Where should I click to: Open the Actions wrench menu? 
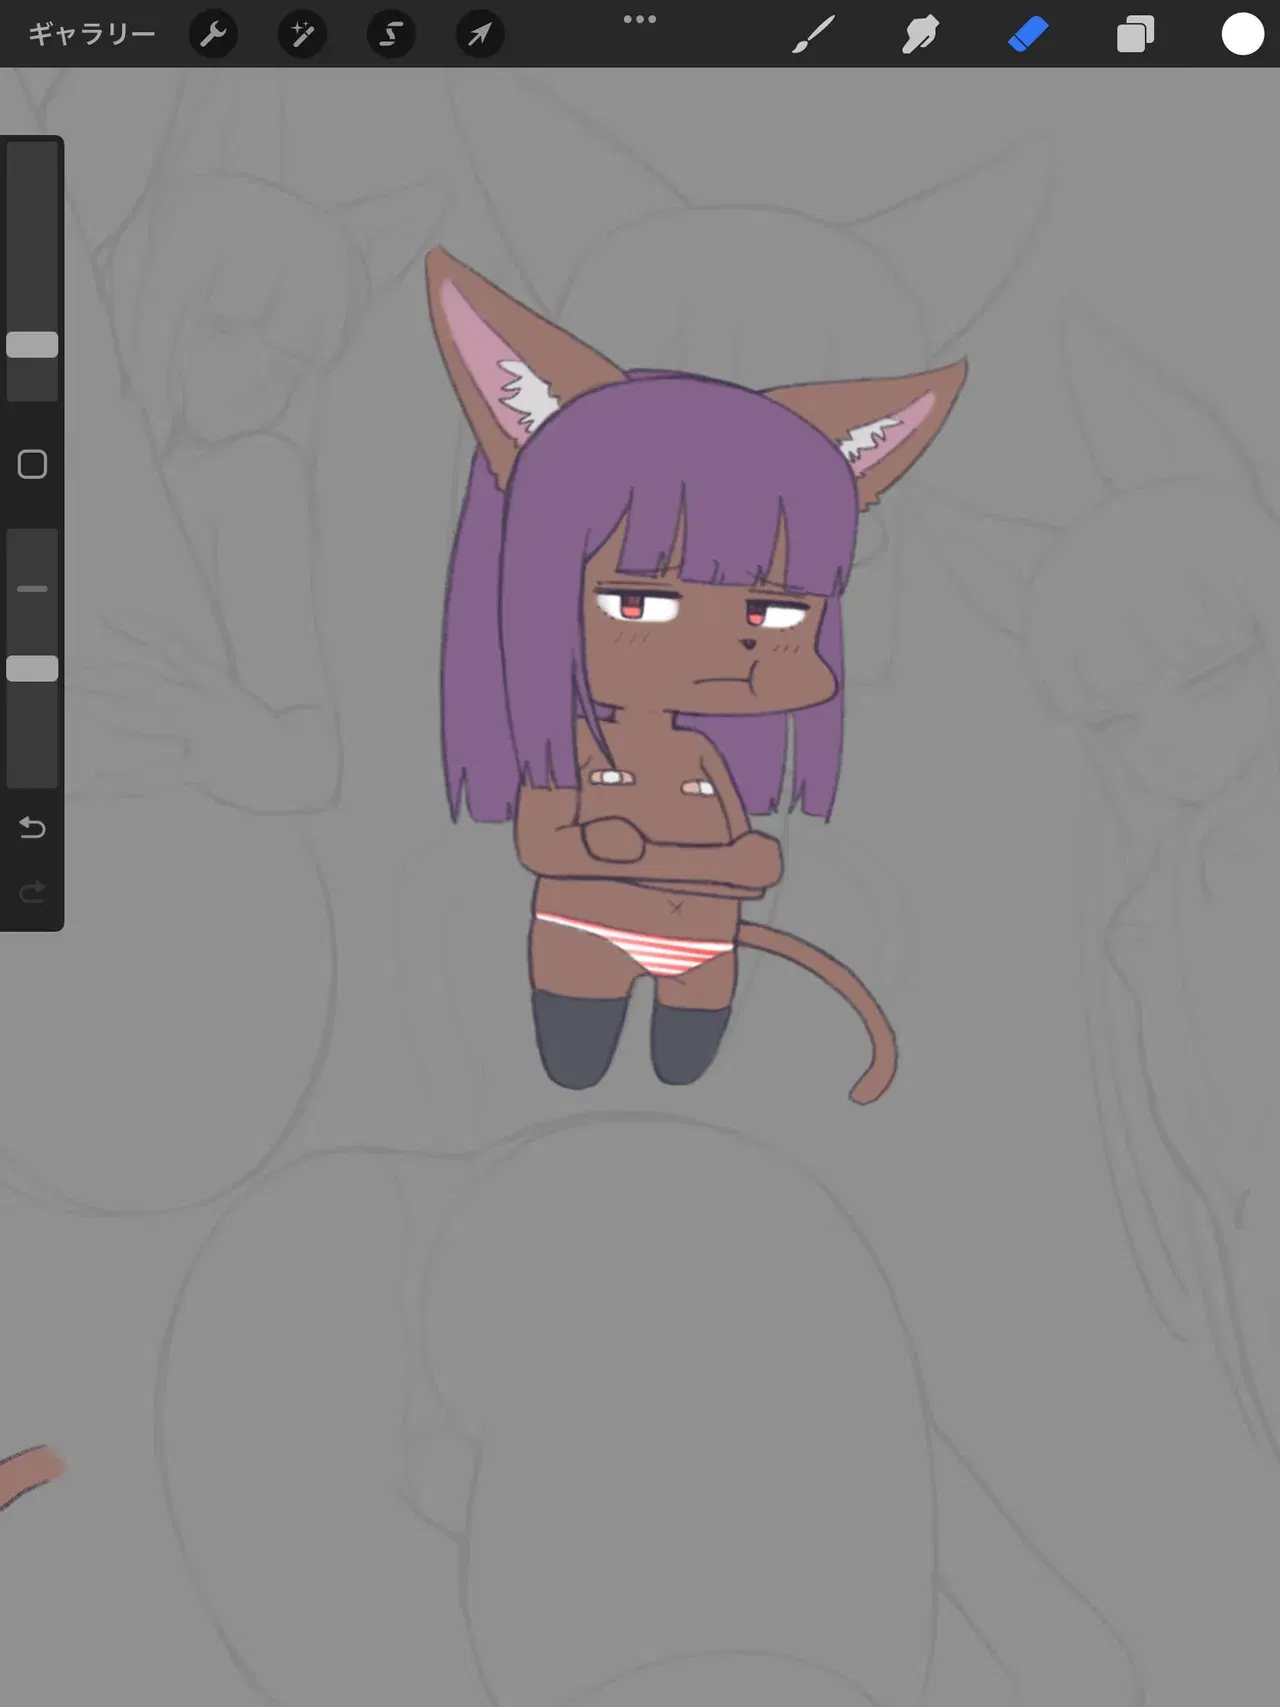click(213, 34)
